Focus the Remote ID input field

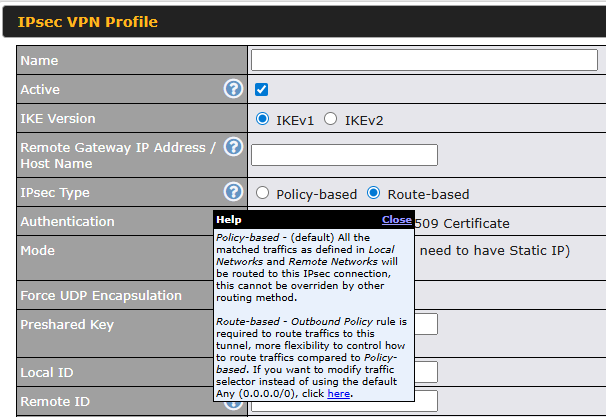(x=427, y=401)
